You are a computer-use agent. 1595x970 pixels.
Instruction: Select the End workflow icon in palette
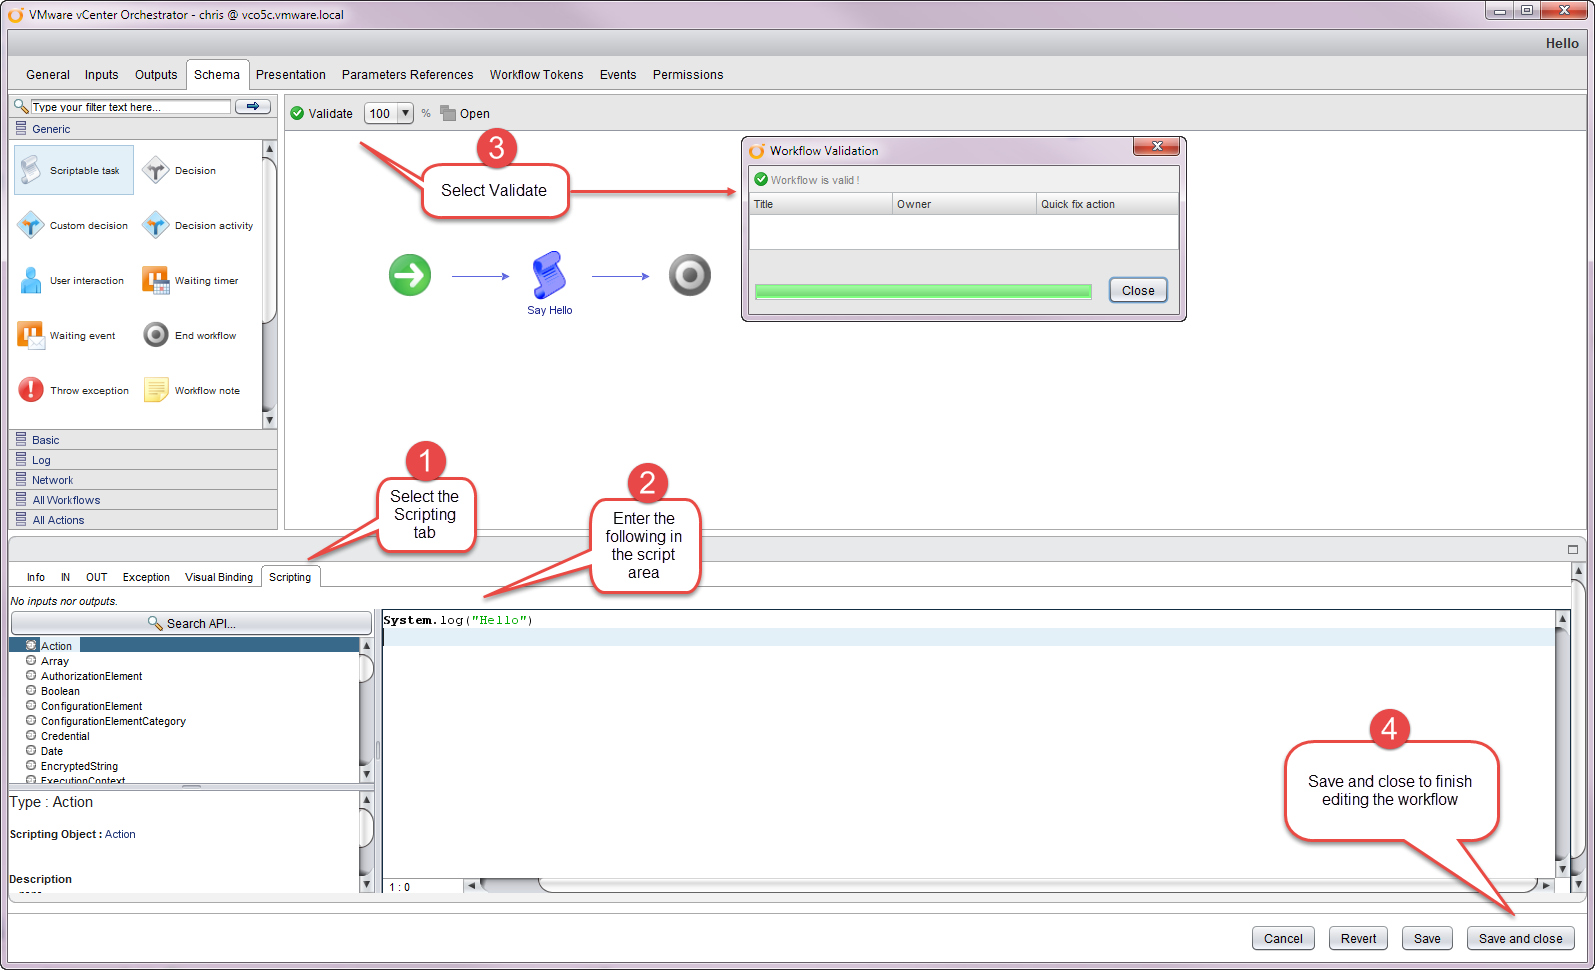156,335
